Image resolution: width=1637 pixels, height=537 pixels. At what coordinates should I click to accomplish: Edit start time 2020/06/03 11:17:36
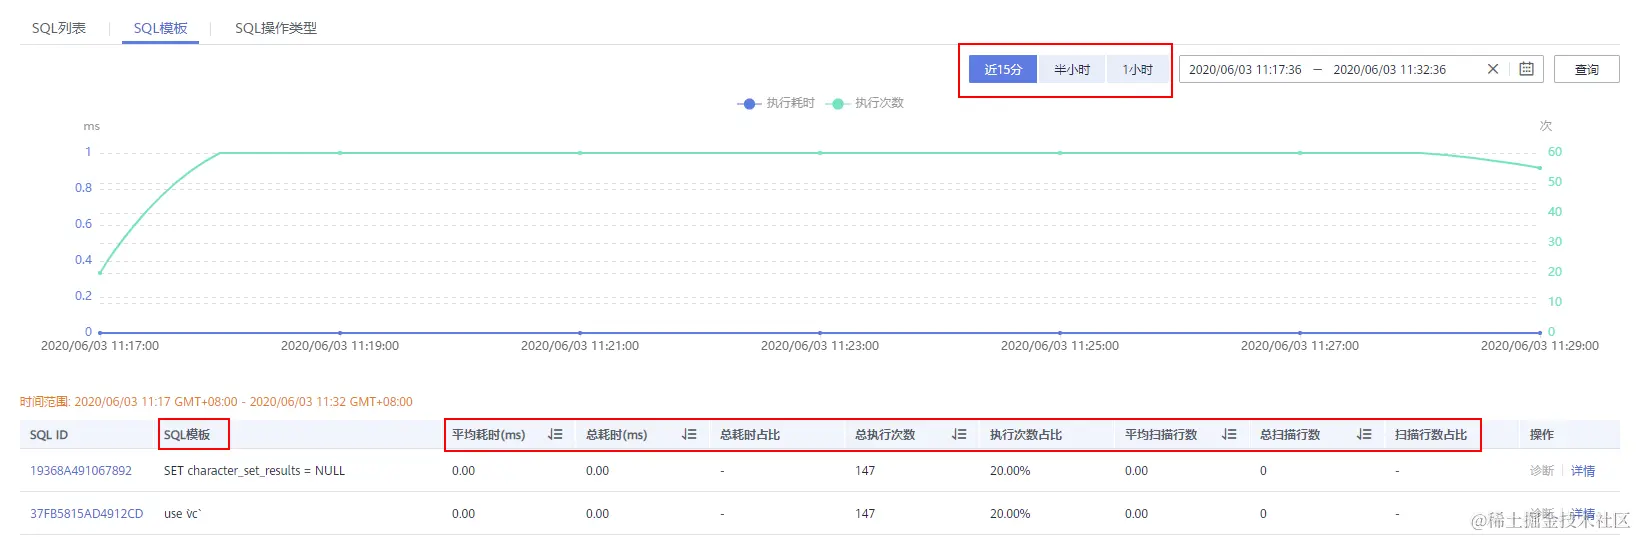click(x=1245, y=69)
